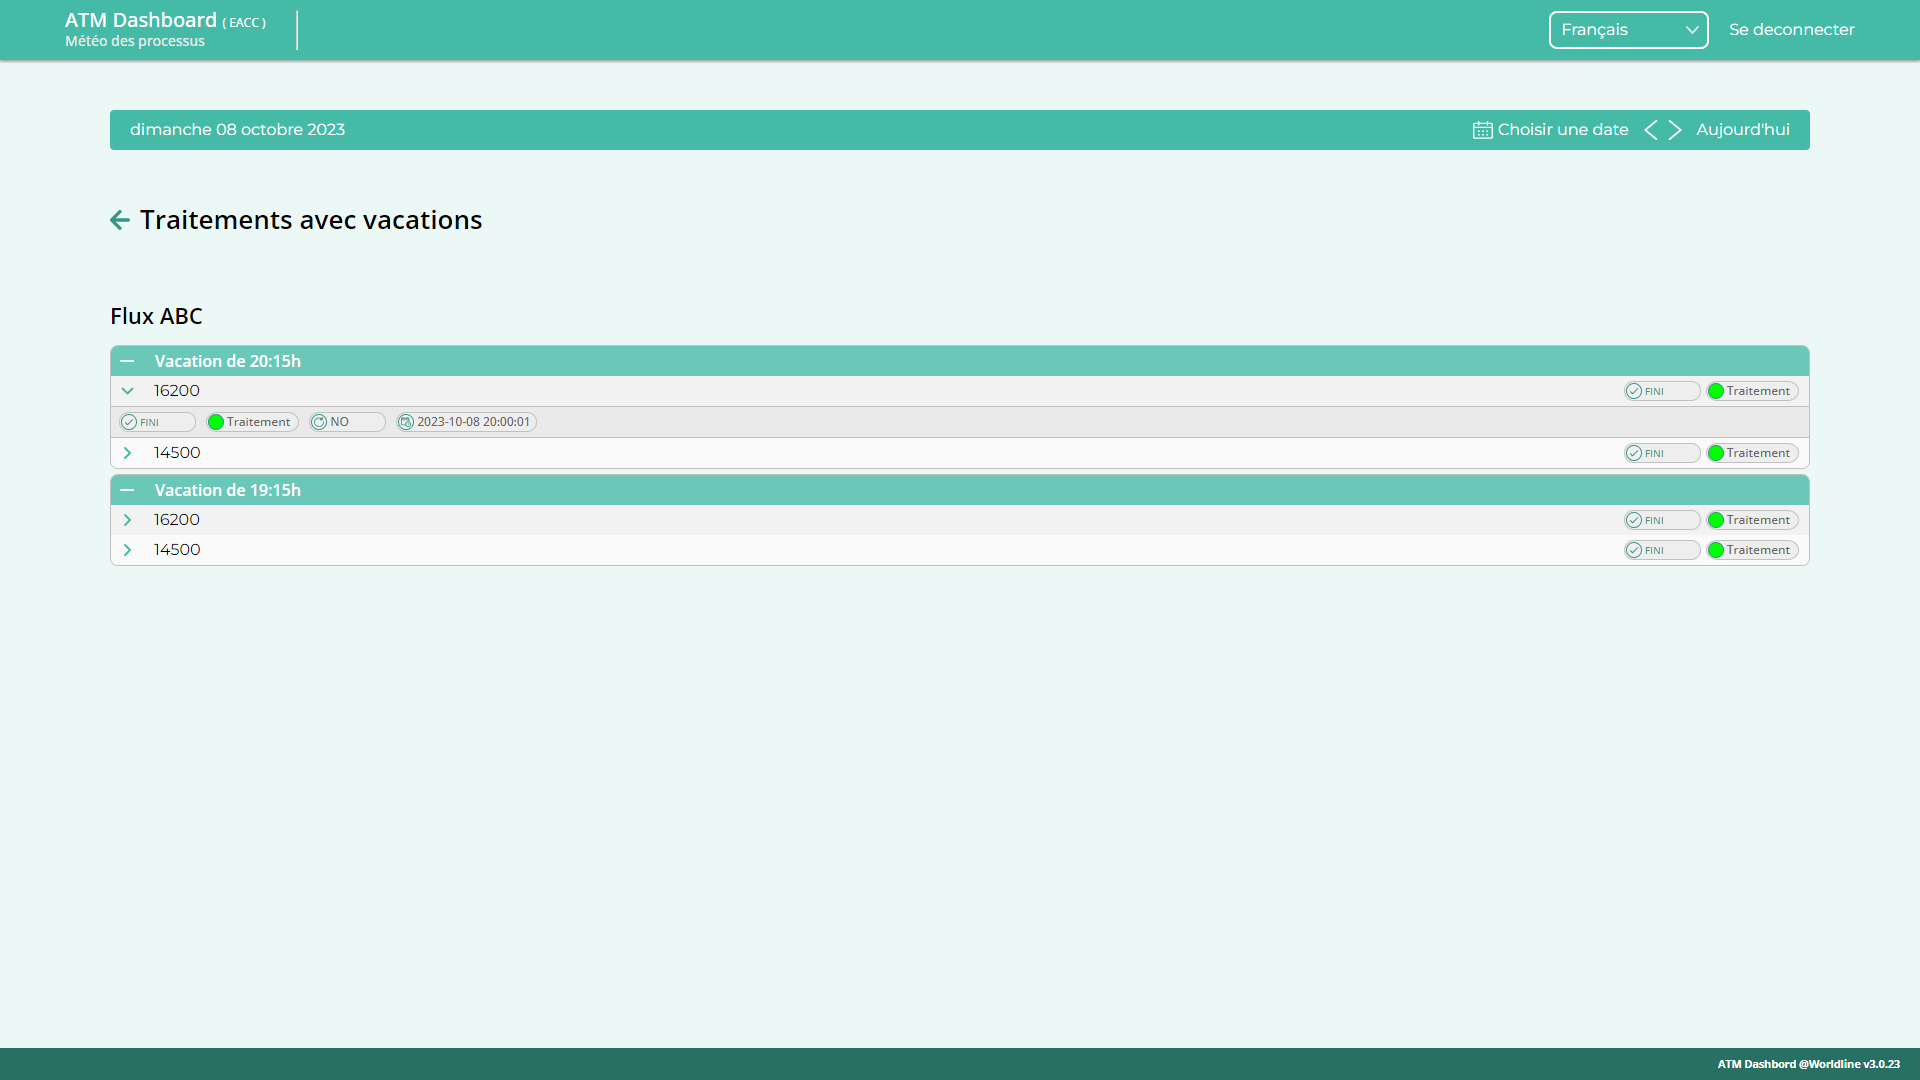Collapse the Vacation de 19:15h section
This screenshot has height=1080, width=1920.
[127, 490]
